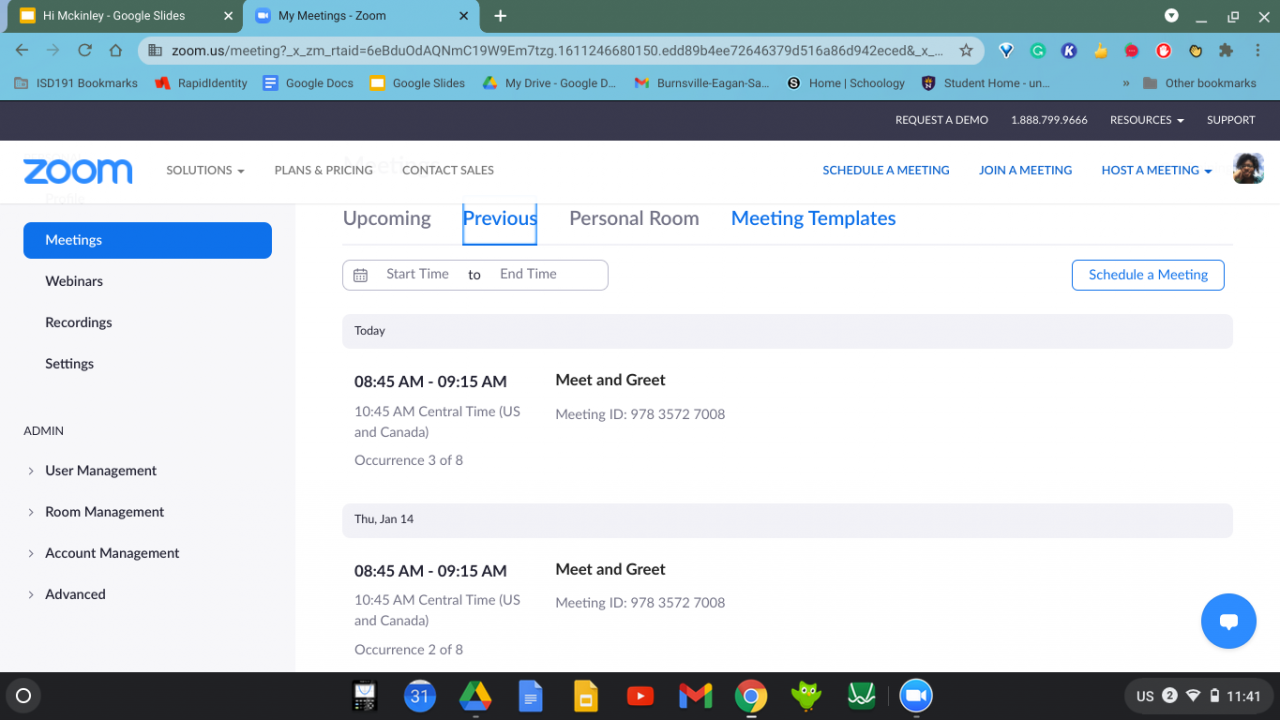Open Settings in the sidebar
The width and height of the screenshot is (1280, 720).
coord(69,364)
